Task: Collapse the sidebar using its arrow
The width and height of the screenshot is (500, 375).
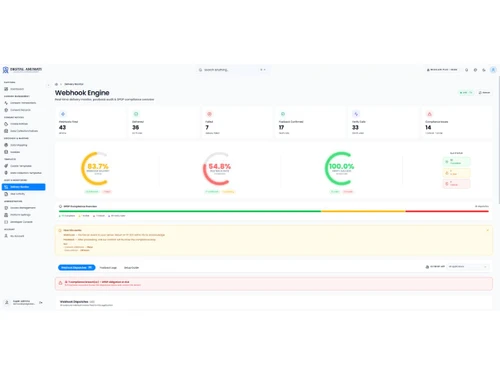Action: (48, 85)
